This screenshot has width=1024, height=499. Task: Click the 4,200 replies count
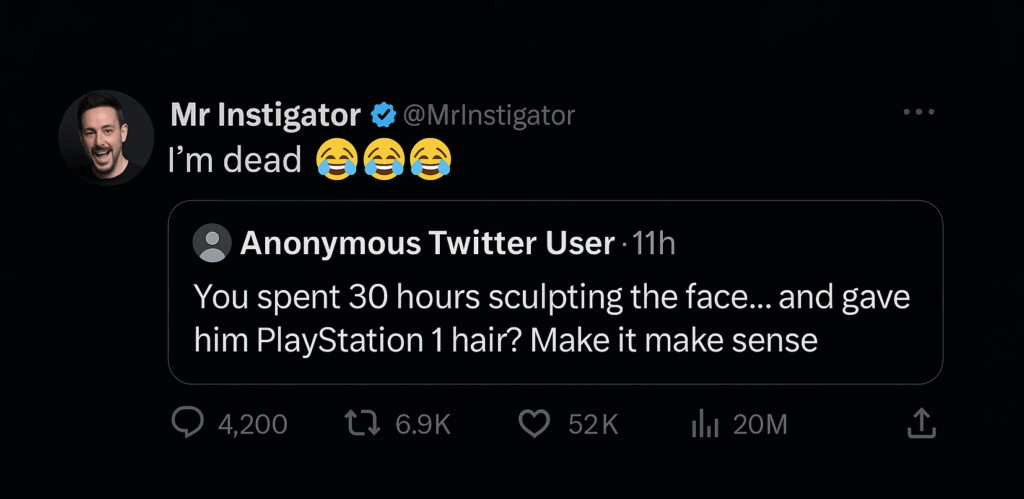252,424
